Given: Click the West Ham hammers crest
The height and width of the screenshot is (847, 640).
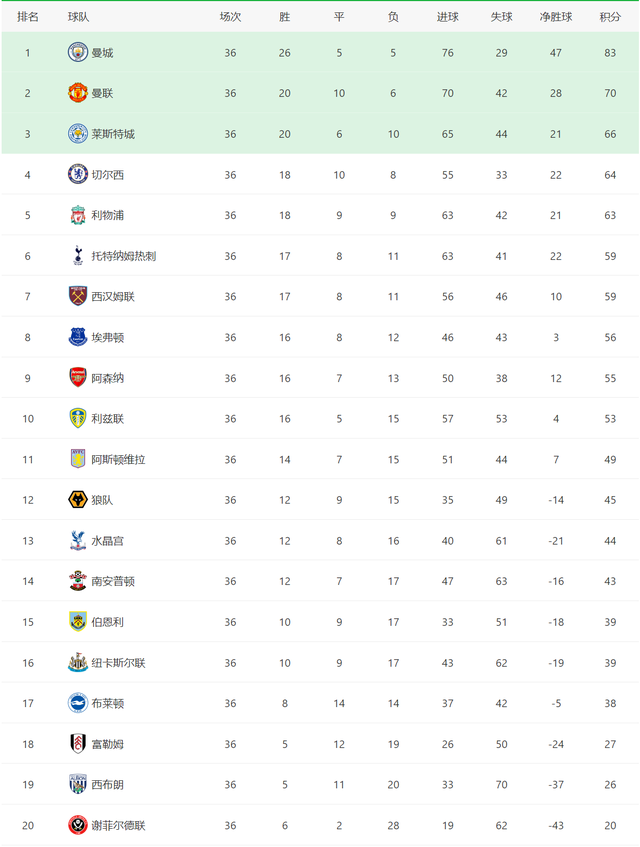Looking at the screenshot, I should point(78,297).
